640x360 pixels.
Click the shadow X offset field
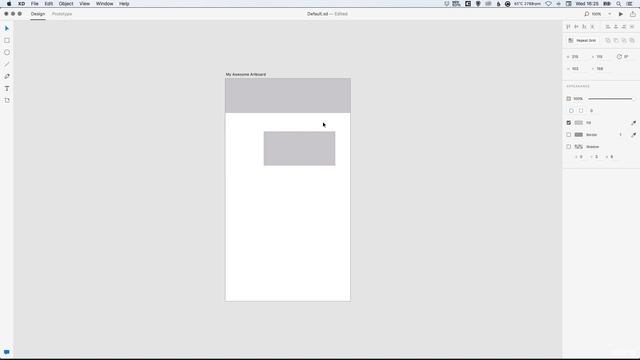click(581, 157)
